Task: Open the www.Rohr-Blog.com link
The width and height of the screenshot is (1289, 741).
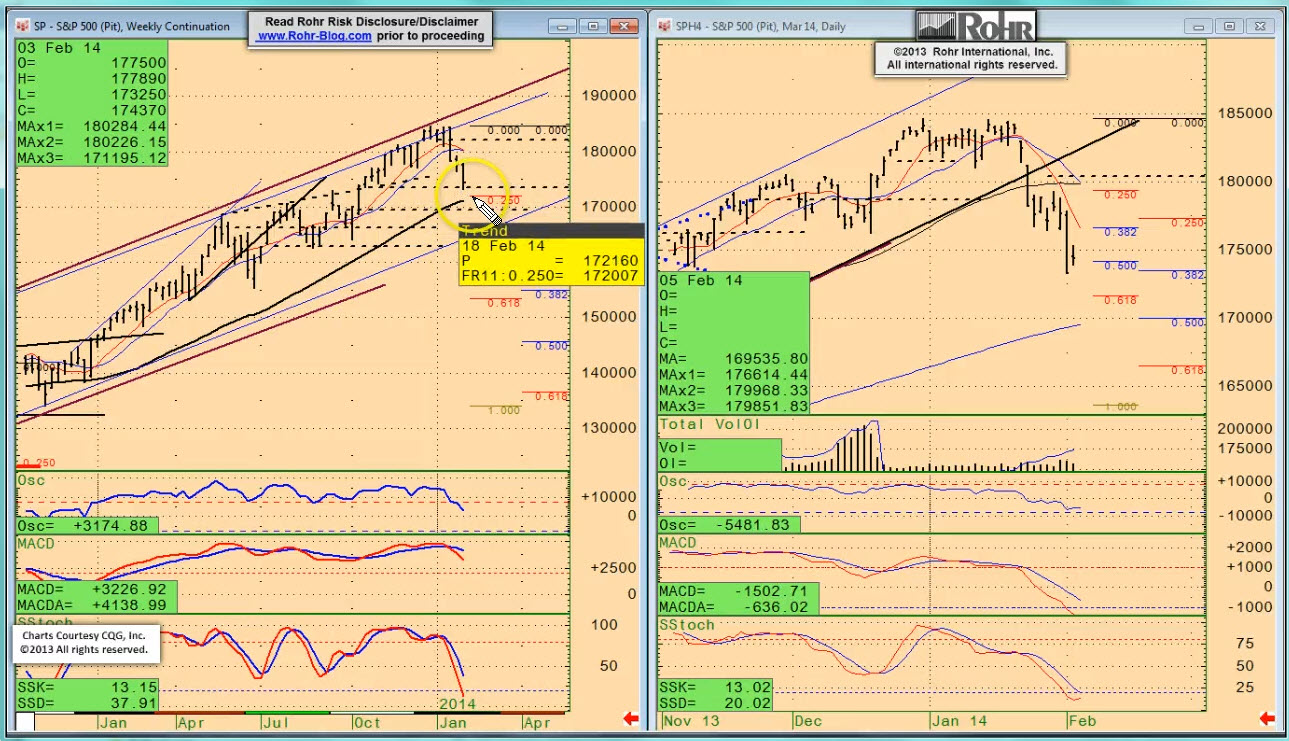Action: [x=314, y=36]
